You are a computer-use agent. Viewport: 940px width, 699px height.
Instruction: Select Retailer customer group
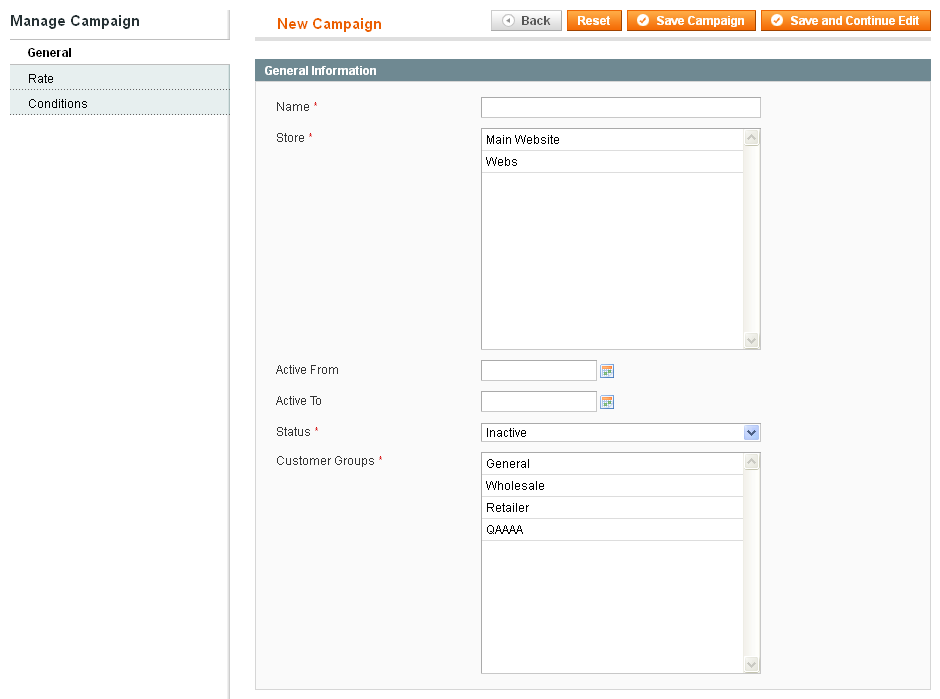click(612, 508)
